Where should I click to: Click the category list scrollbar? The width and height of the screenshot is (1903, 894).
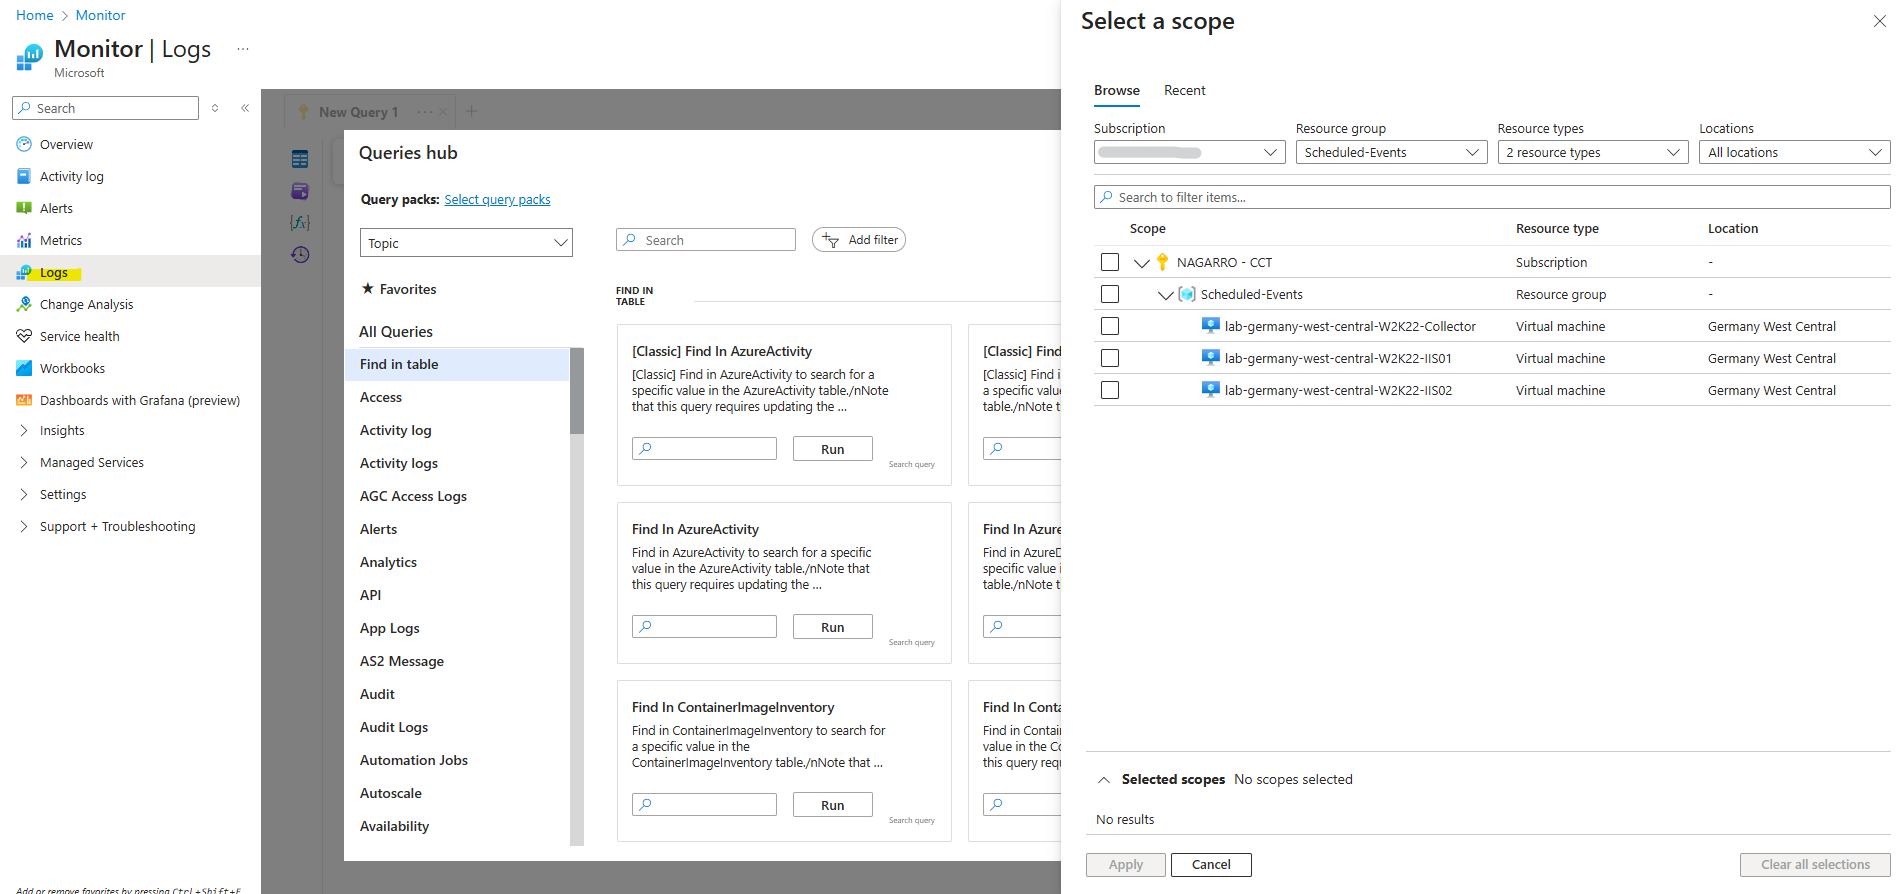pos(577,390)
